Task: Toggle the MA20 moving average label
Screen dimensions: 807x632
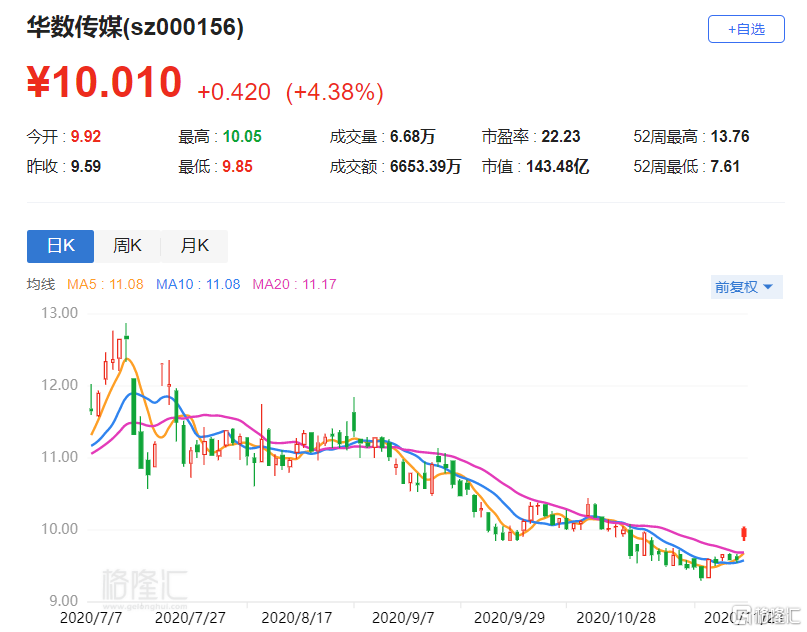Action: click(294, 285)
